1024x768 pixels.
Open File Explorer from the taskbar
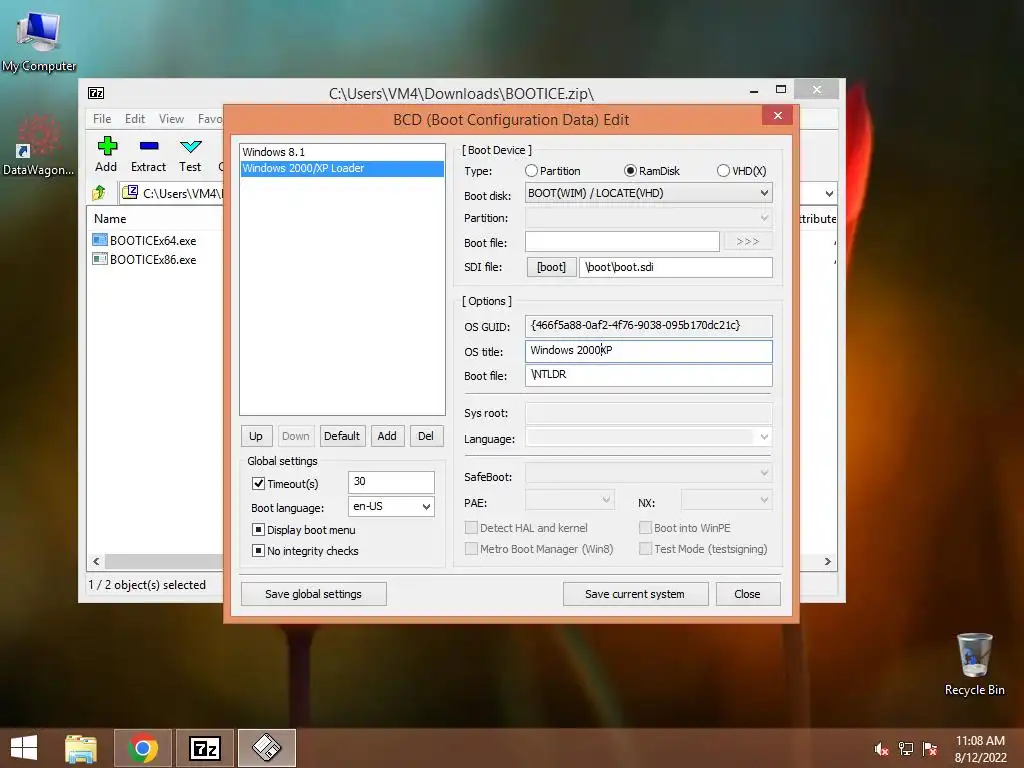(x=81, y=748)
